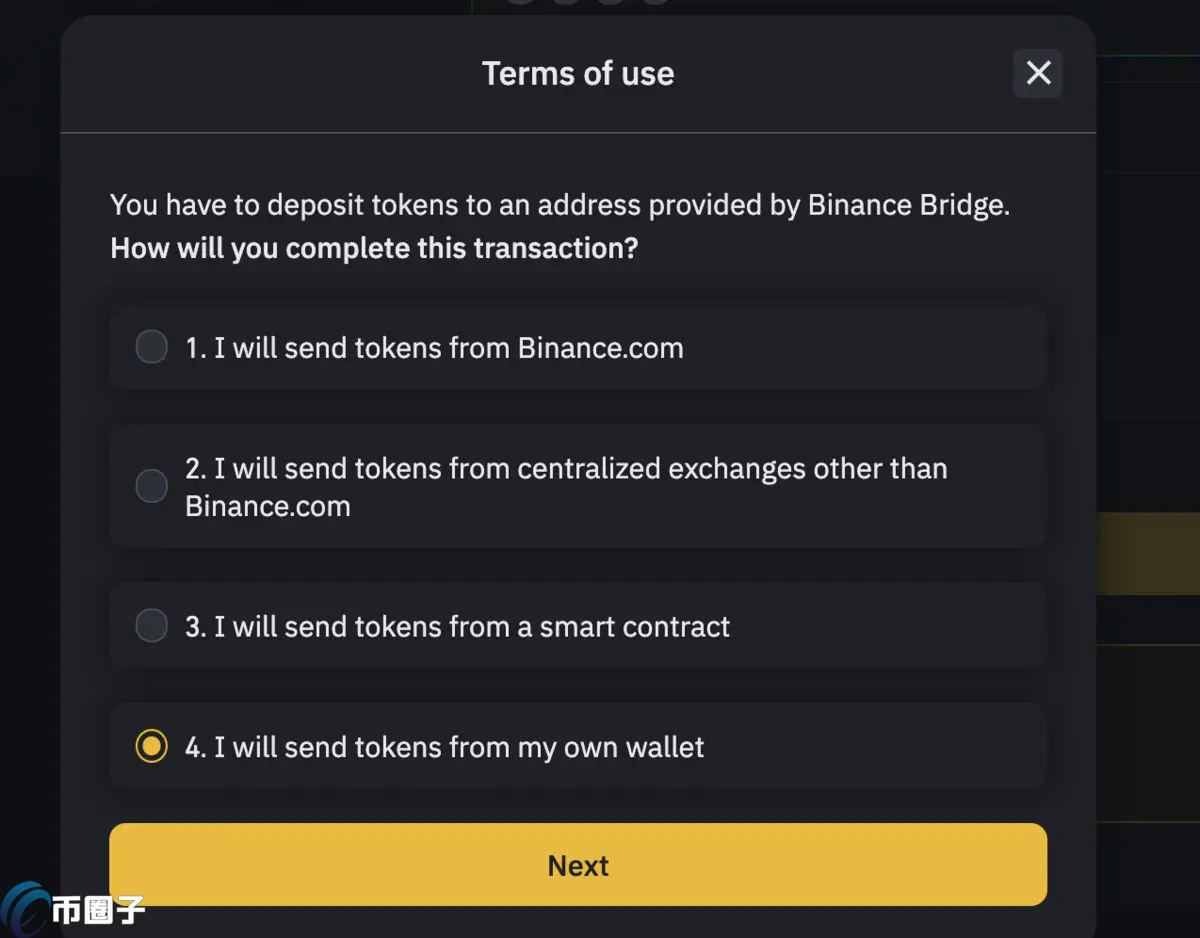This screenshot has height=938, width=1200.
Task: Click the yellow bar behind the dialog's right edge
Action: pos(1148,553)
